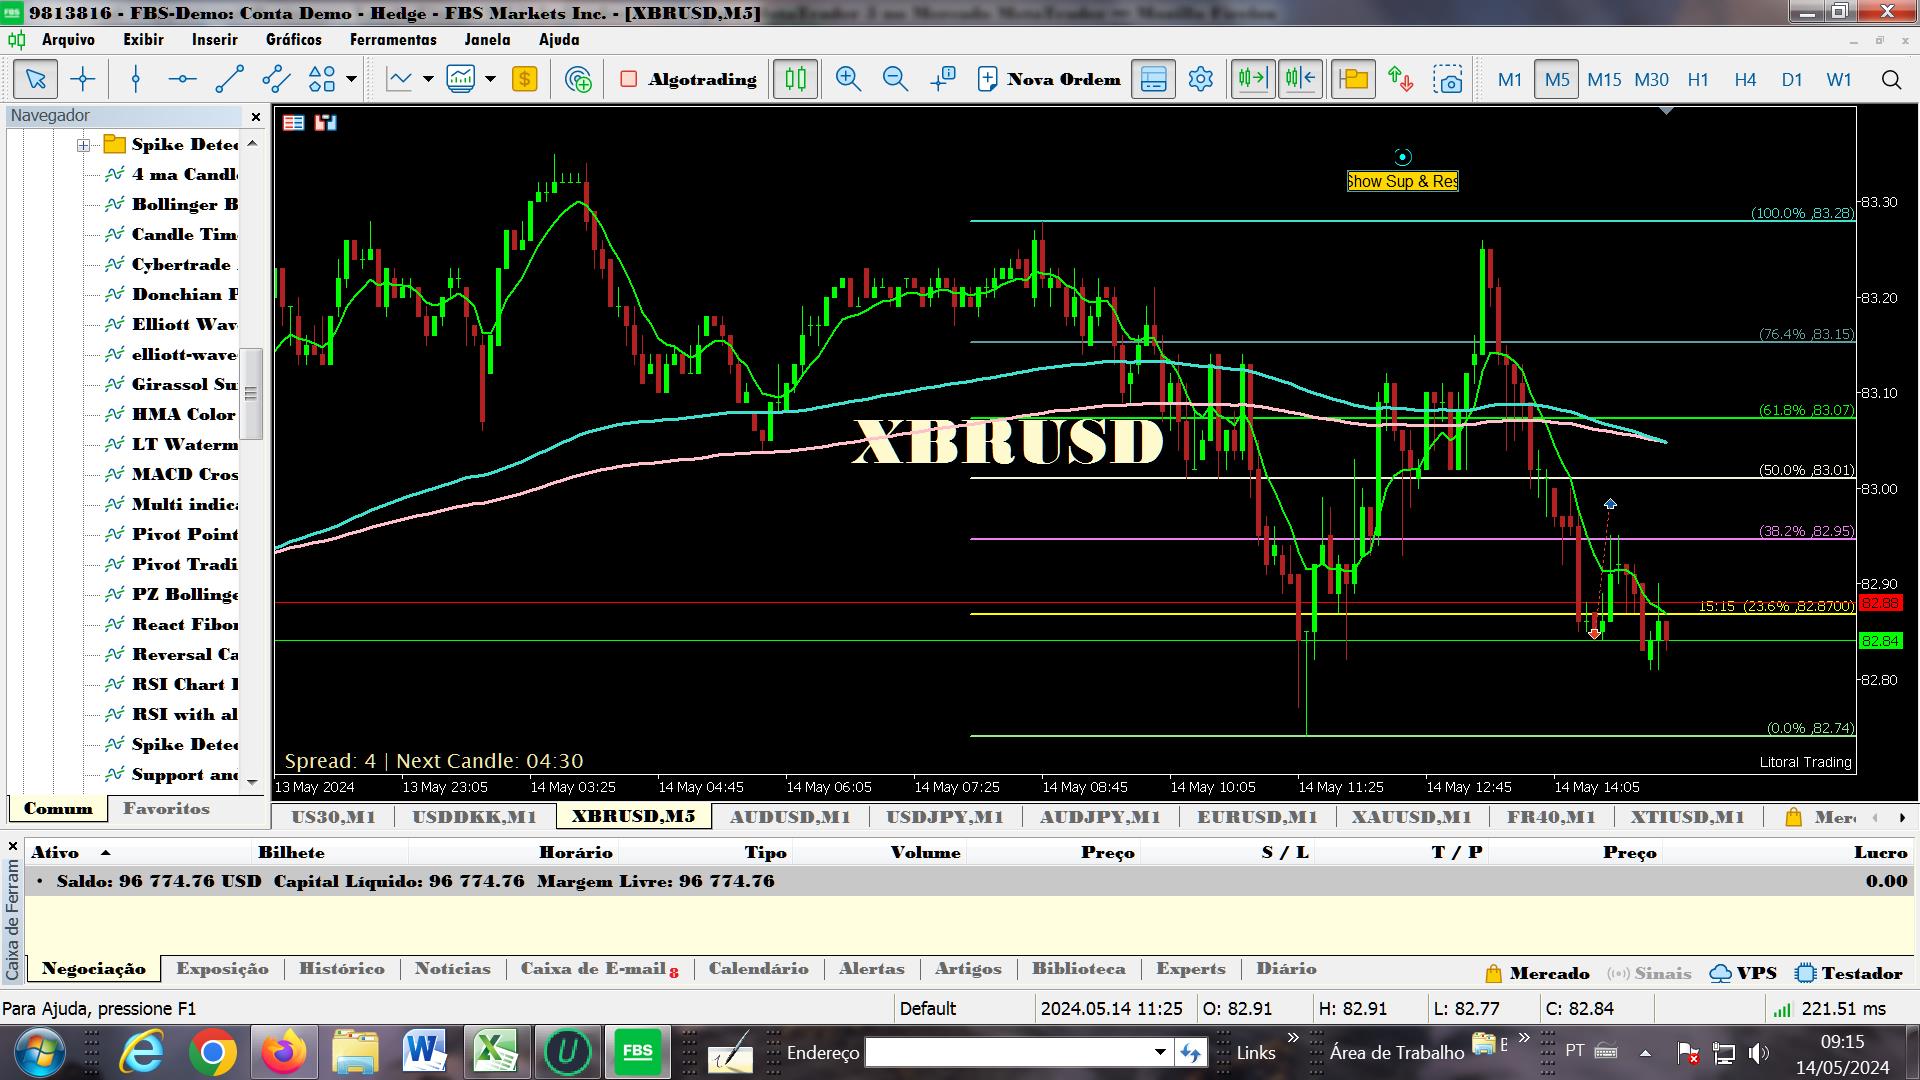Open the shapes objects dropdown arrow
Image resolution: width=1920 pixels, height=1080 pixels.
click(x=351, y=79)
